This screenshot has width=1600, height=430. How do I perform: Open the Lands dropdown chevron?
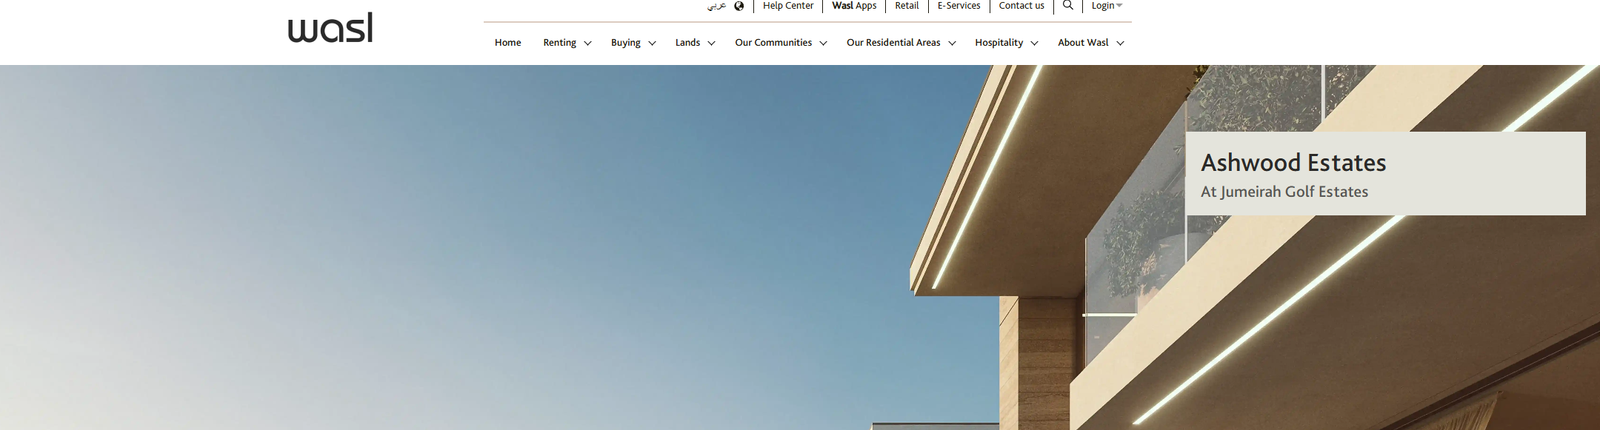point(711,44)
